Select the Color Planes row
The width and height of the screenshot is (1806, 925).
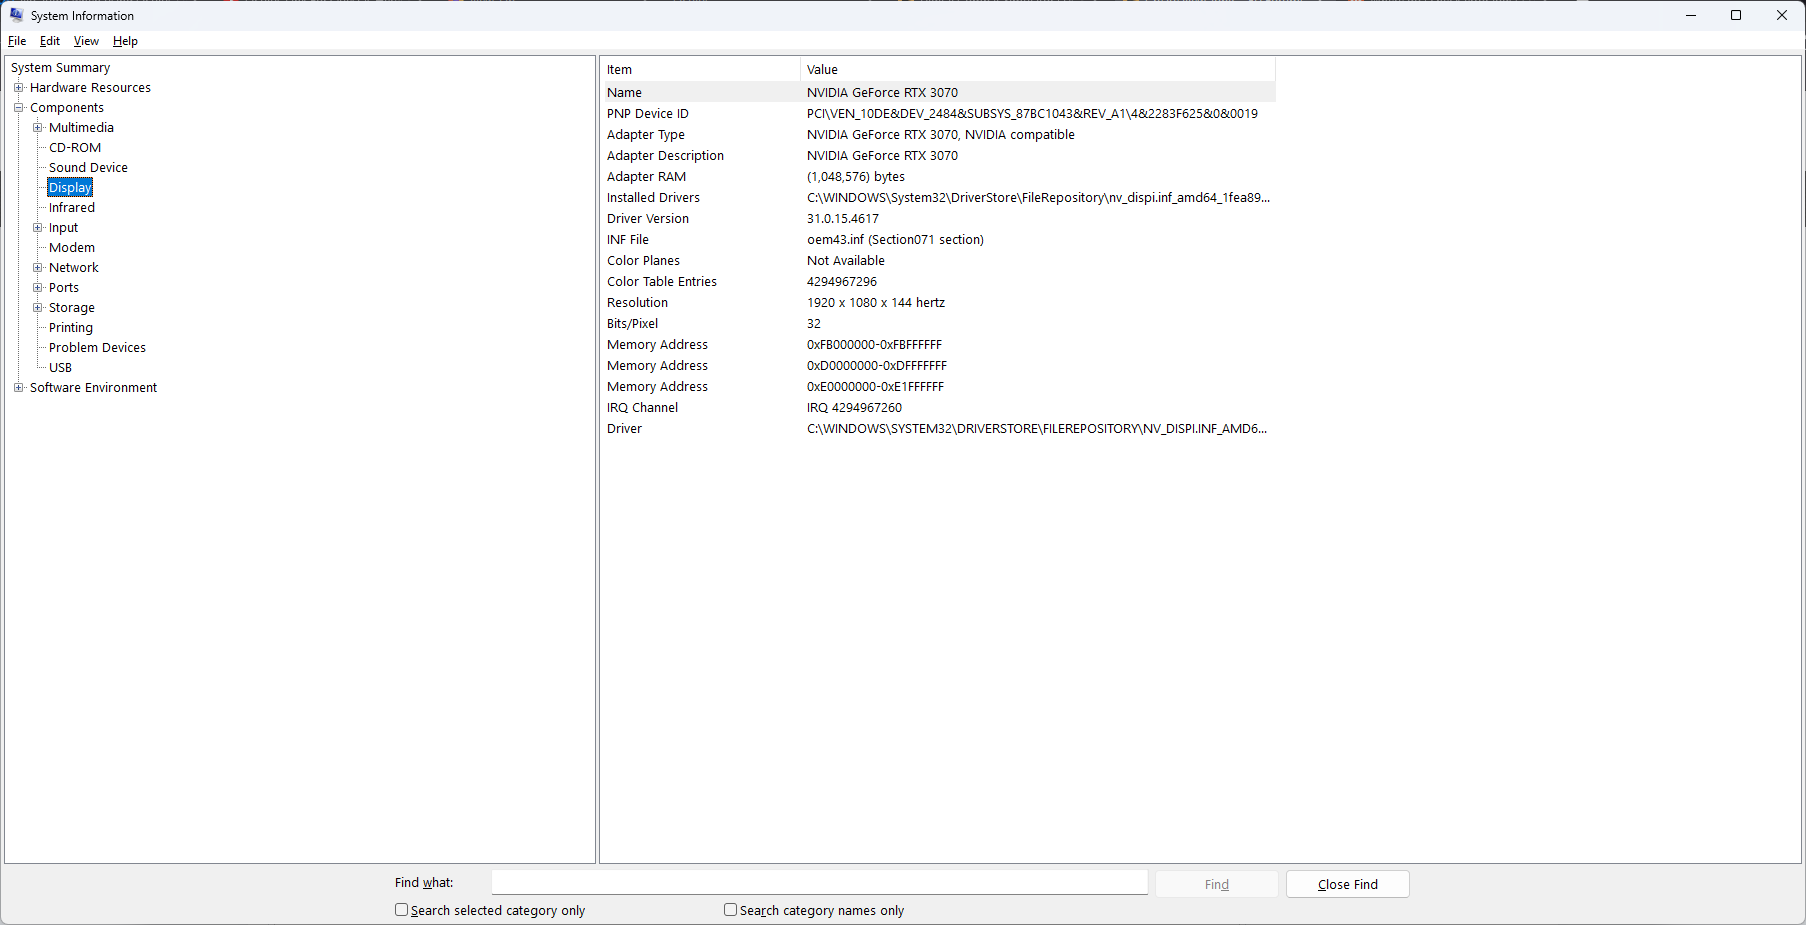pos(938,261)
